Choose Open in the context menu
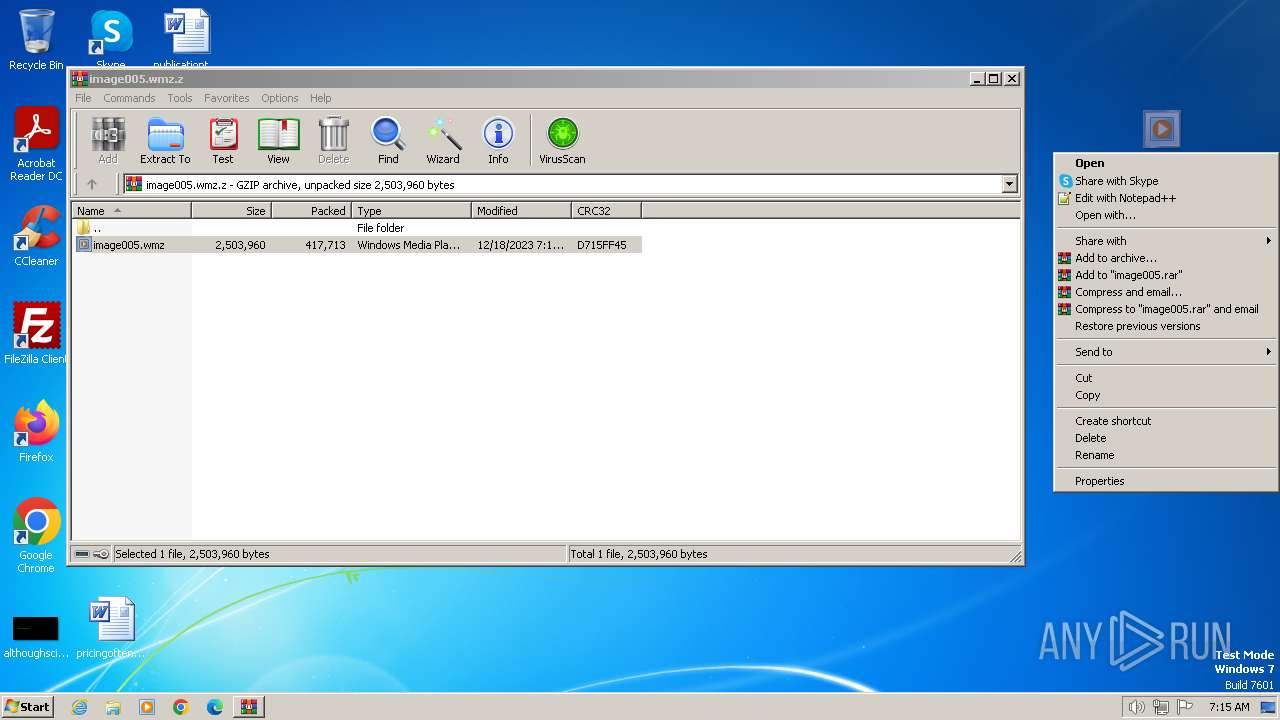The width and height of the screenshot is (1280, 720). [1165, 163]
